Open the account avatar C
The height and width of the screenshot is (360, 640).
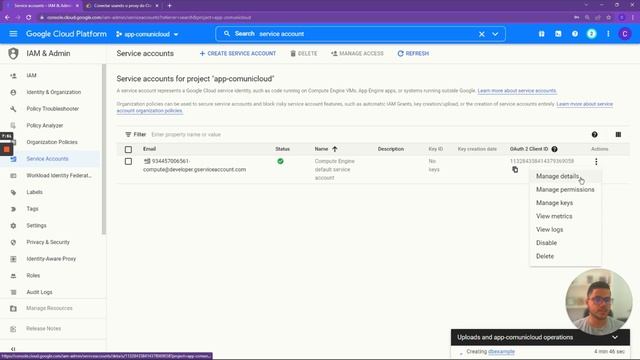624,34
